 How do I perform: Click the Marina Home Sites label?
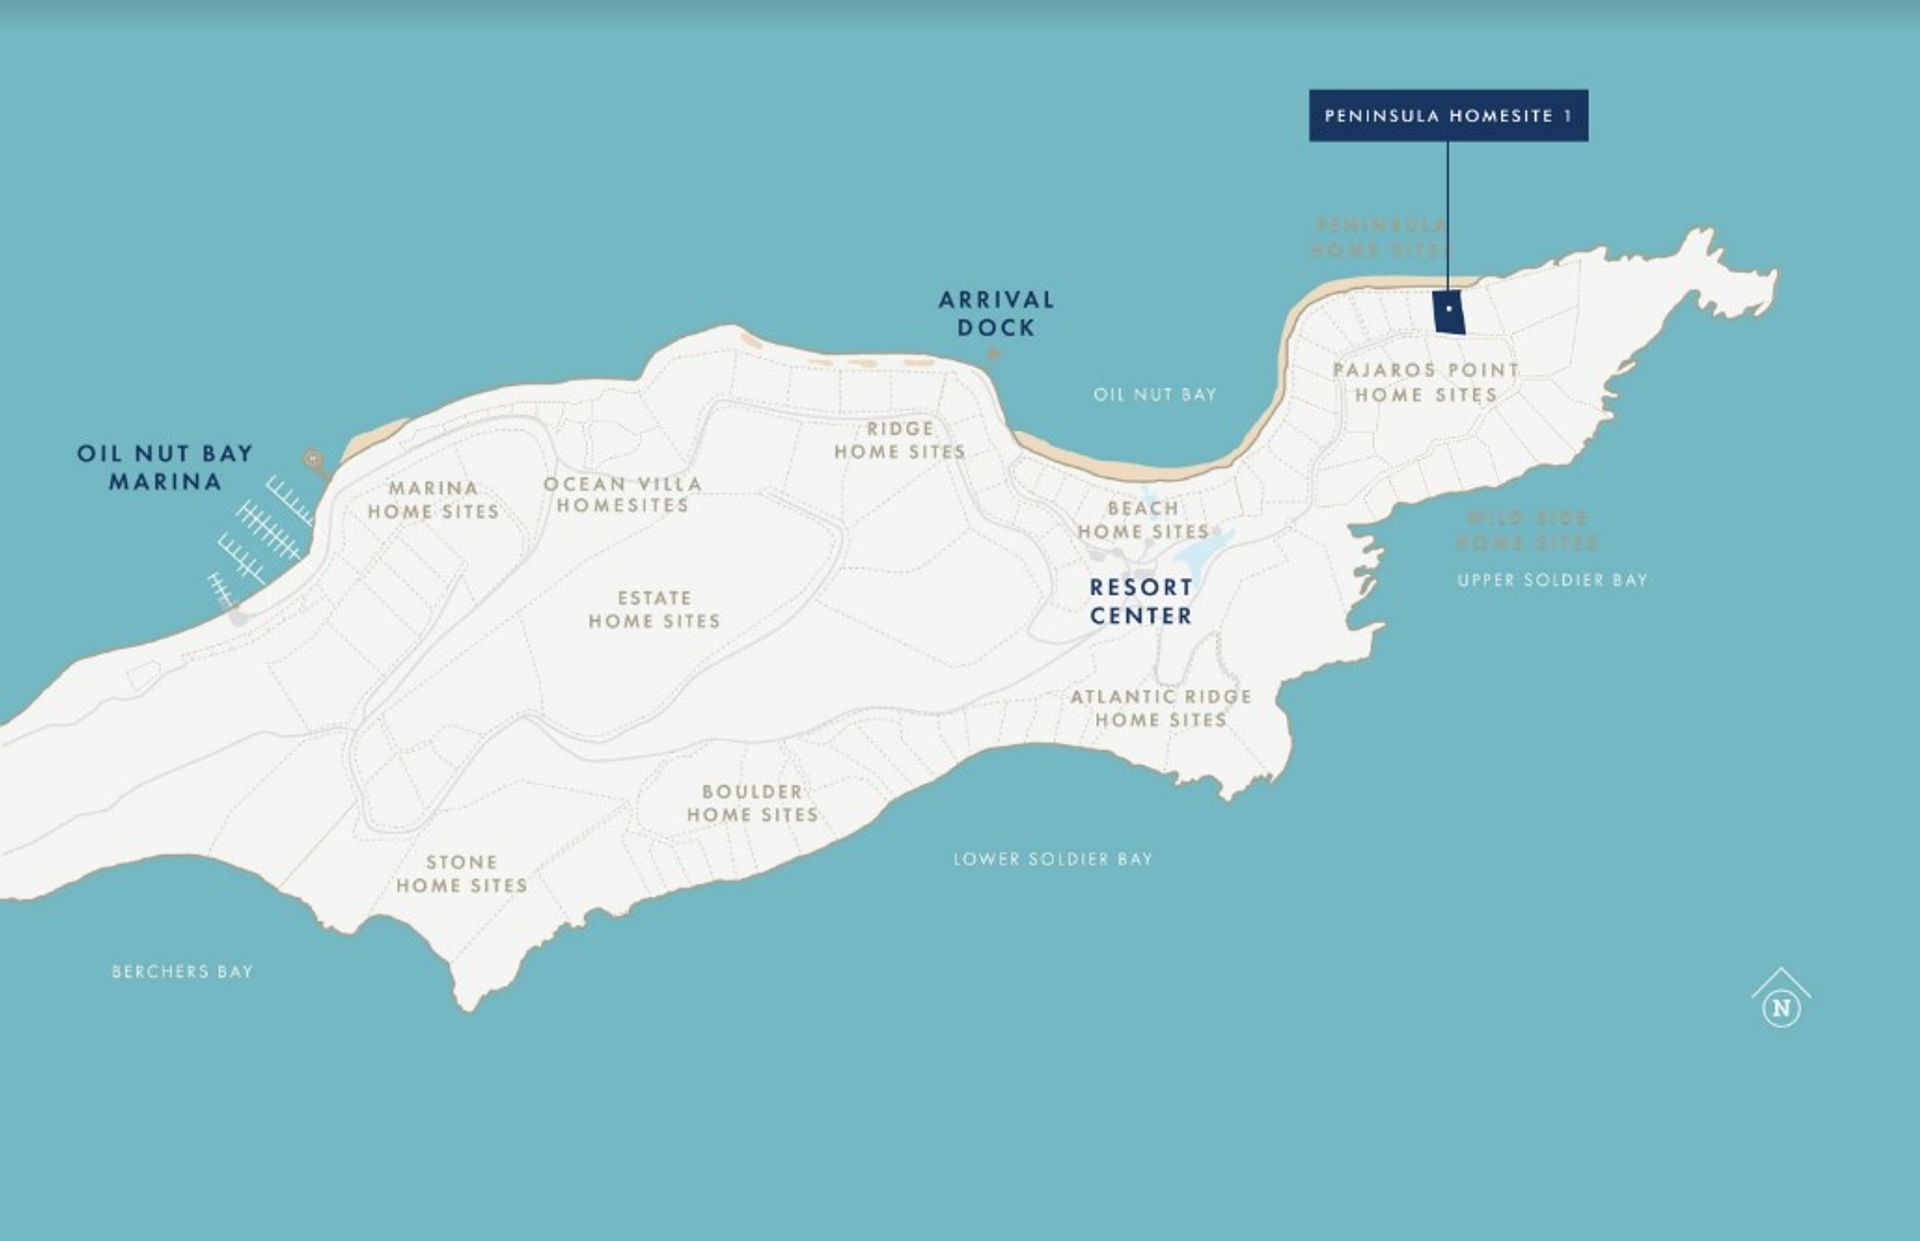click(433, 500)
